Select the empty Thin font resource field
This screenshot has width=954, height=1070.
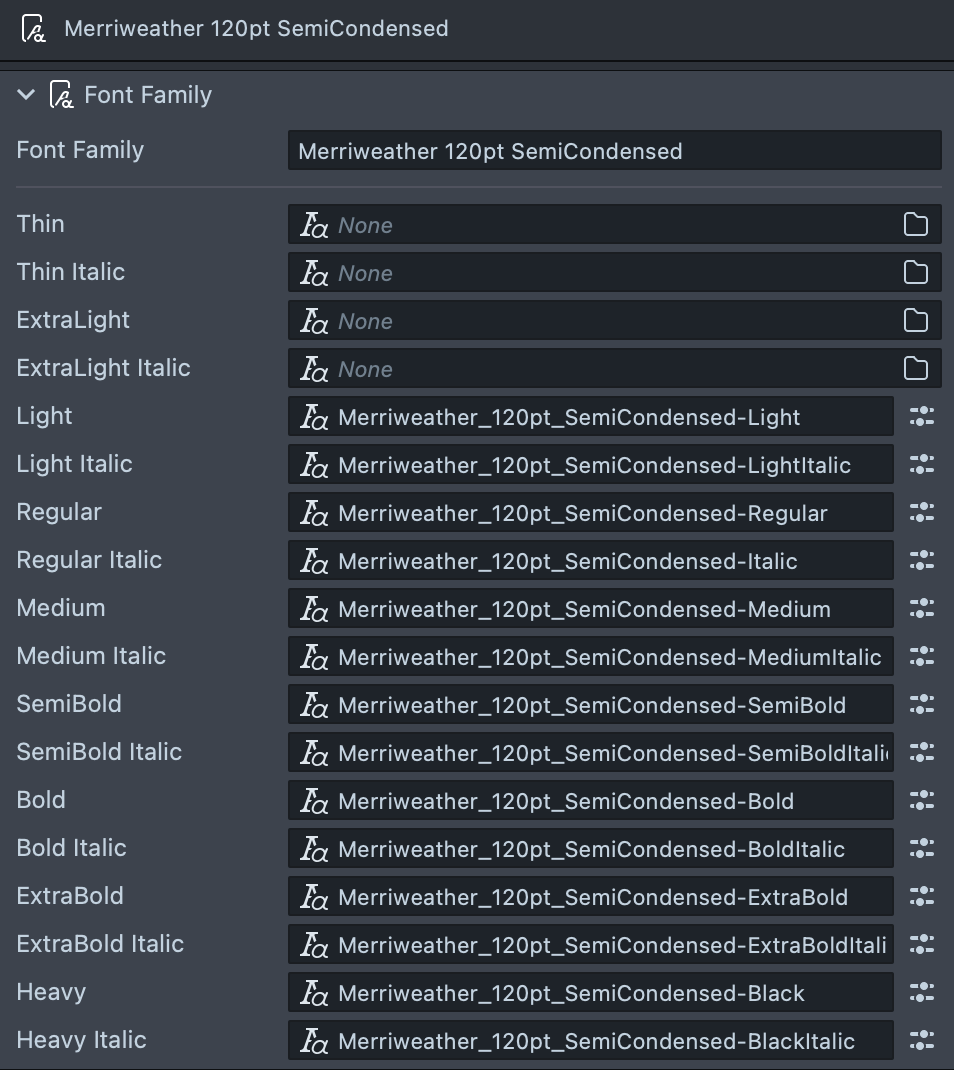pos(590,224)
